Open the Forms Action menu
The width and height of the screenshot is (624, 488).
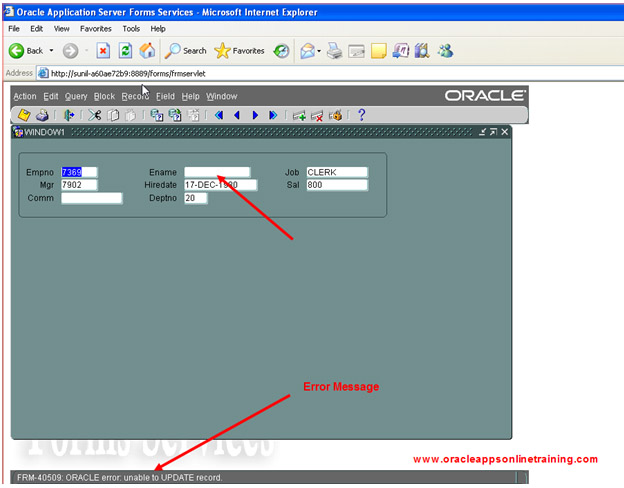pyautogui.click(x=25, y=96)
